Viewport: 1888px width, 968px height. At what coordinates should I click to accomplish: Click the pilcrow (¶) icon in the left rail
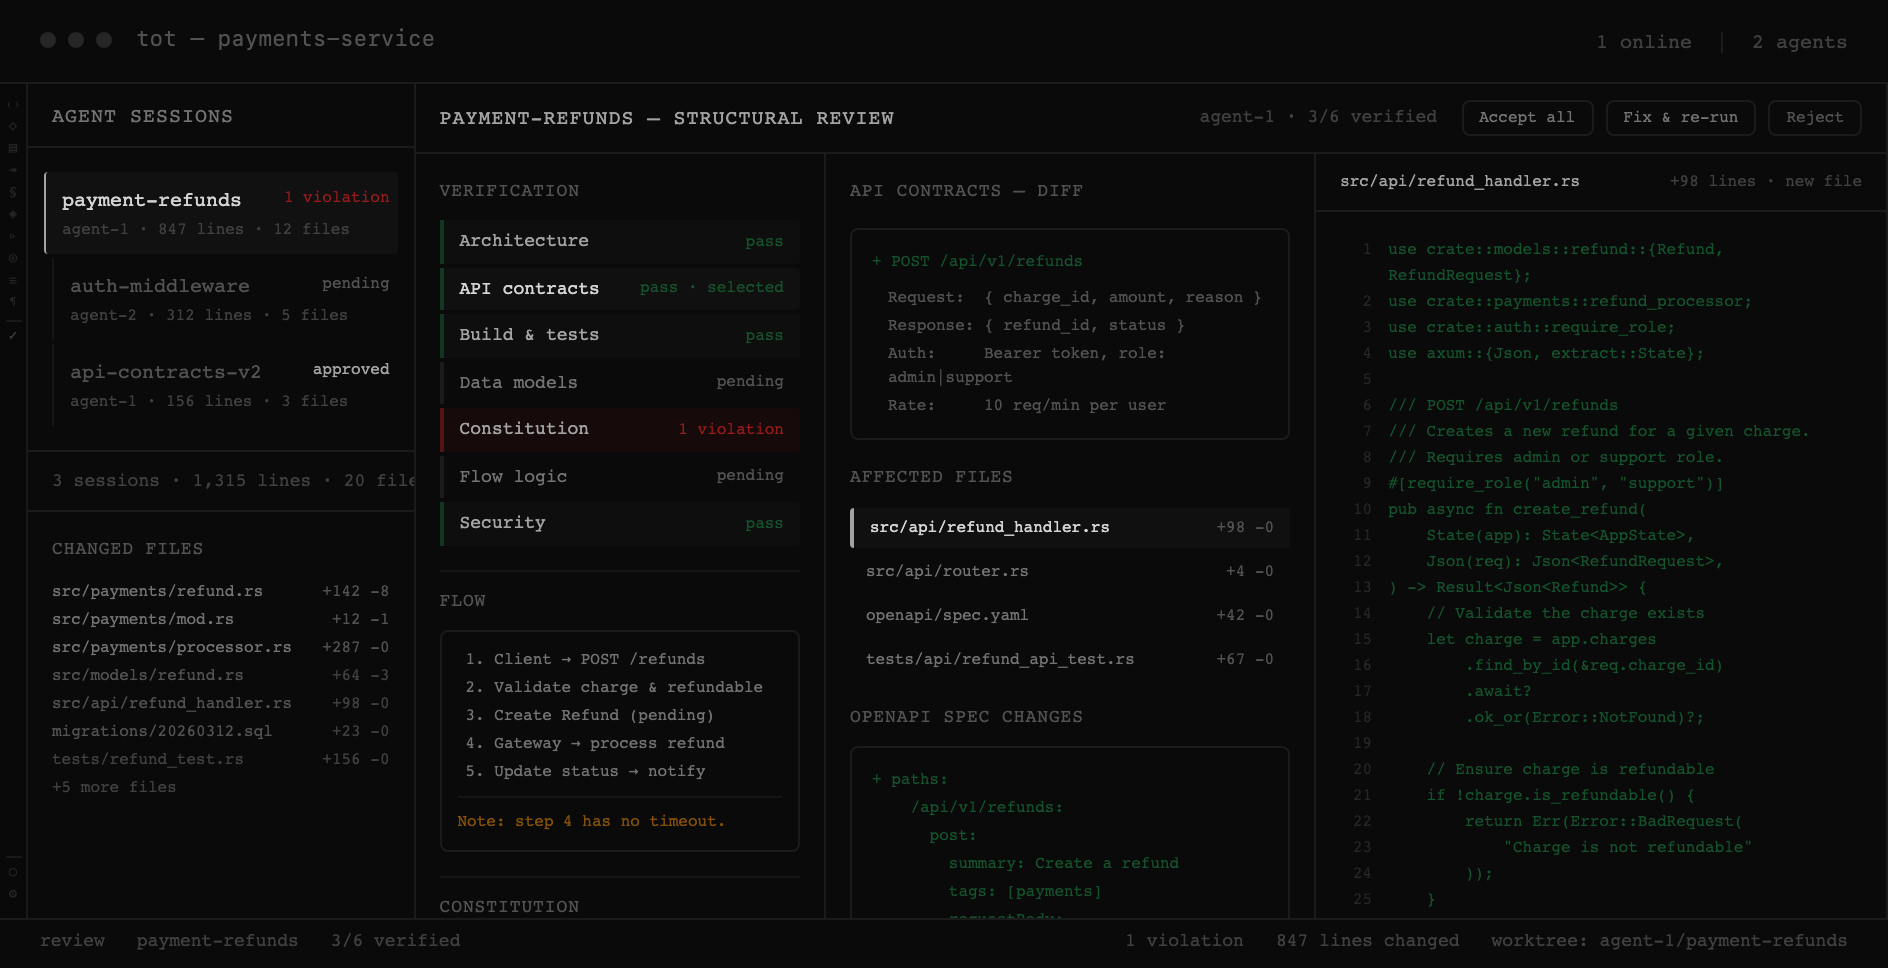tap(13, 301)
